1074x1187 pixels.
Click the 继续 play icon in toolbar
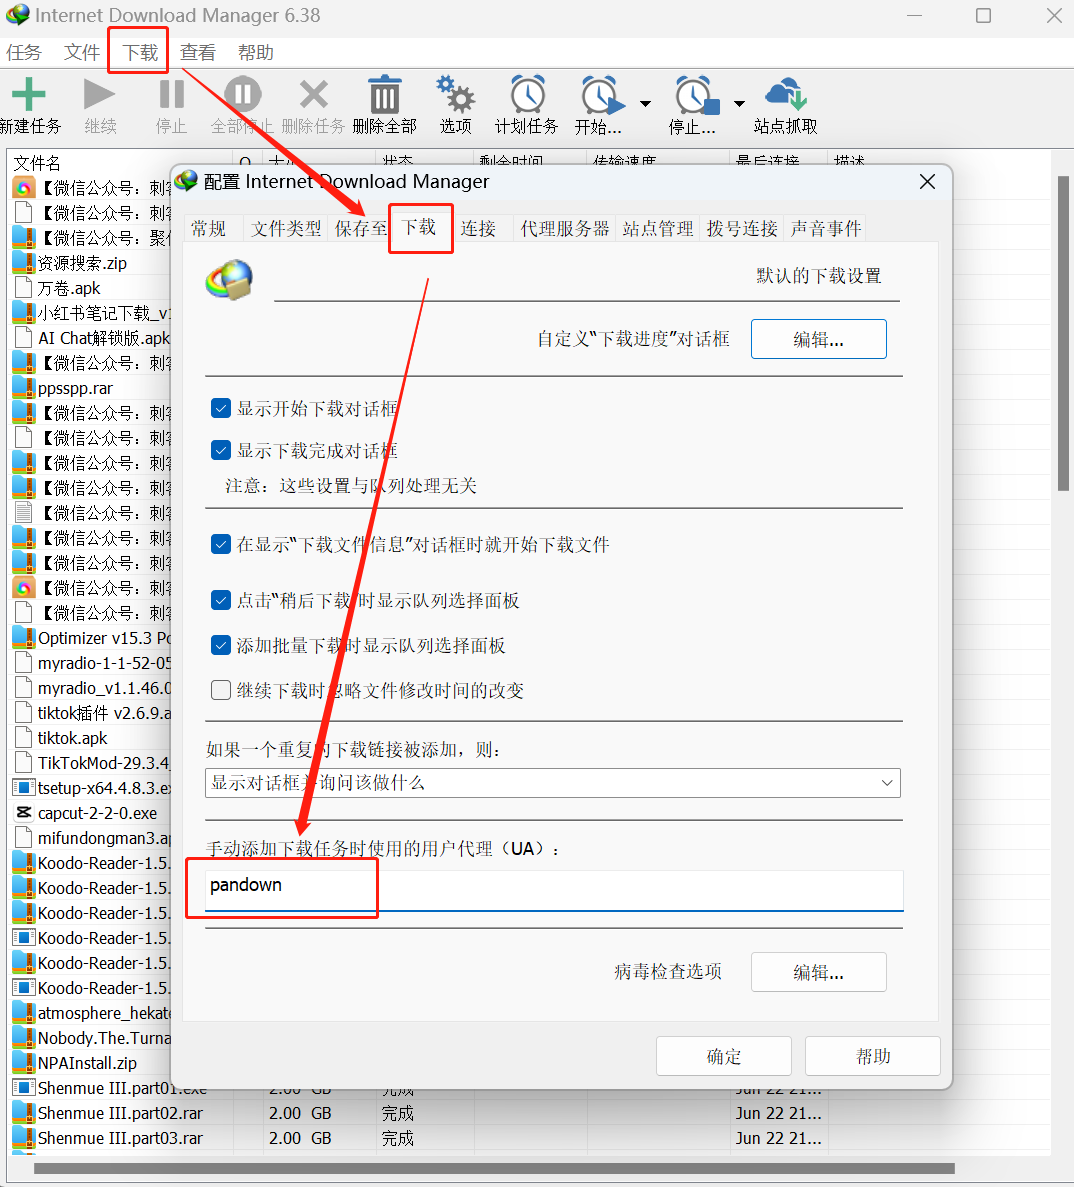(99, 95)
